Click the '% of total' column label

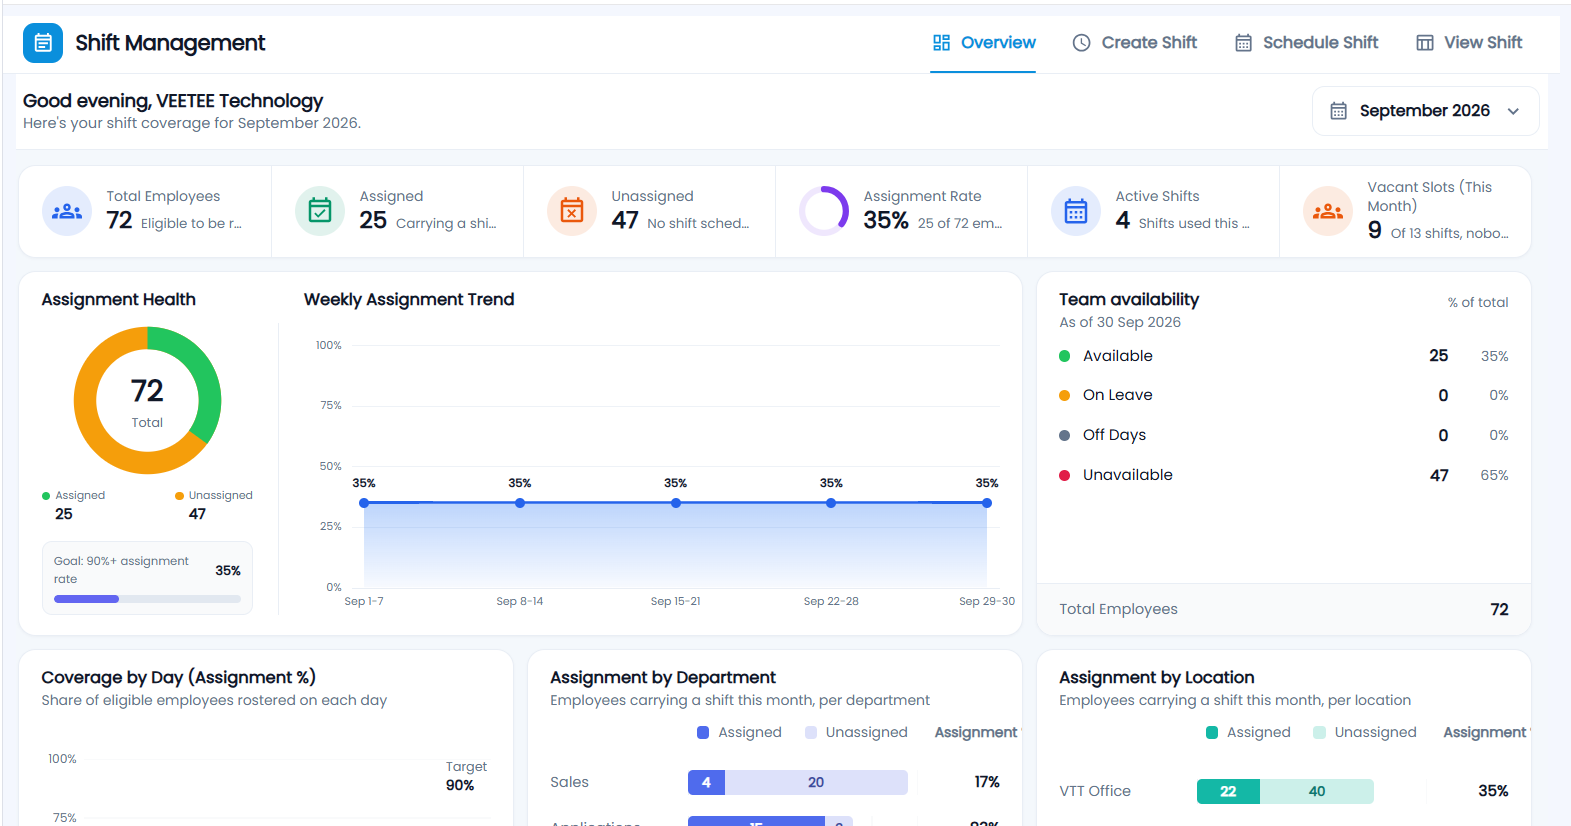pyautogui.click(x=1478, y=302)
